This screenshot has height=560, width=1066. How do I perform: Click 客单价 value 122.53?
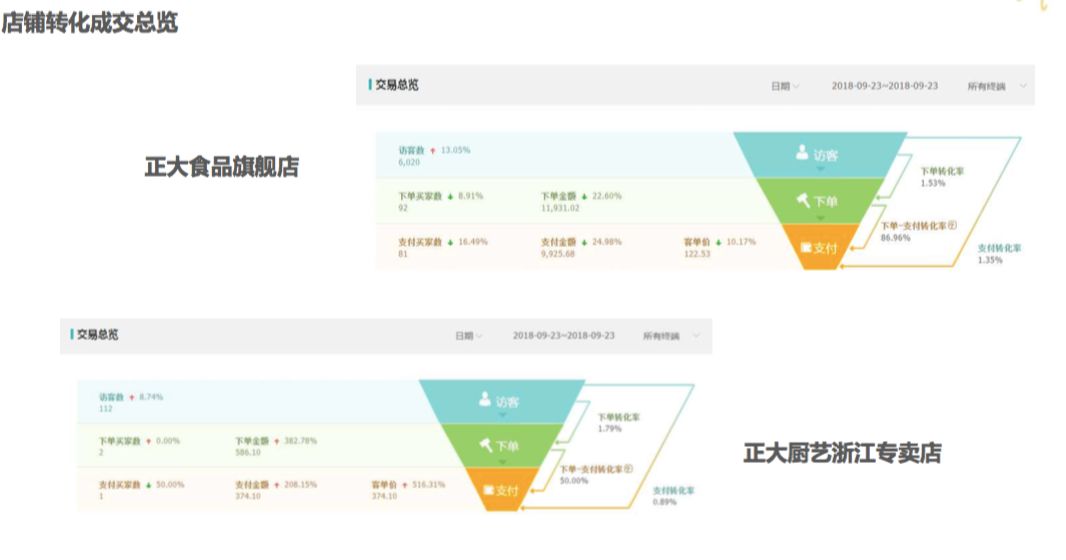pos(697,254)
